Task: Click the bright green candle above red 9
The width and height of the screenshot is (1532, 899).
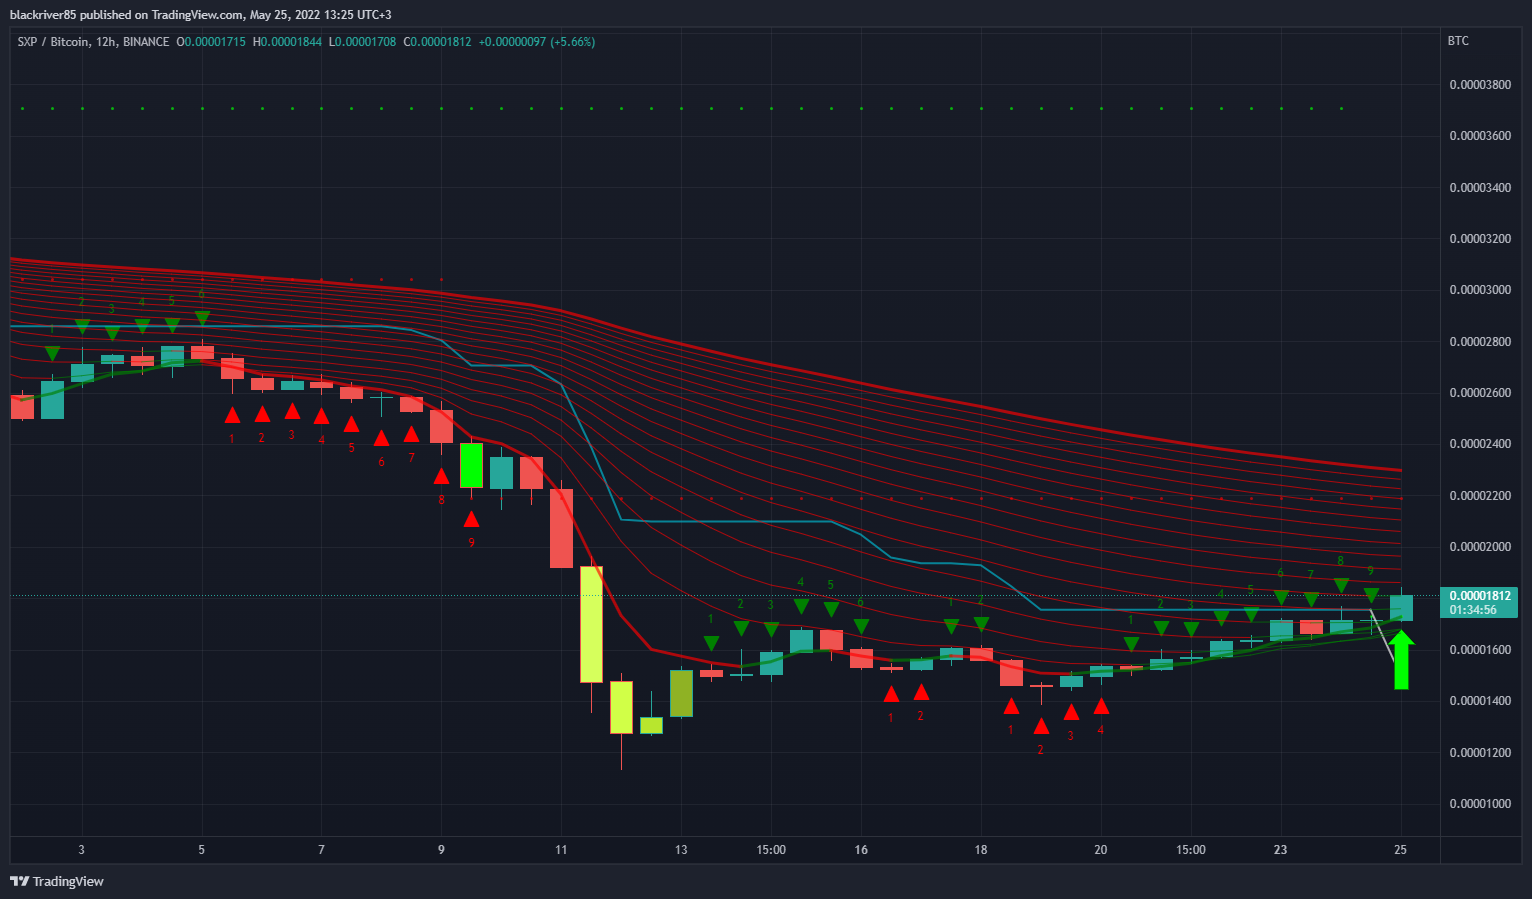Action: [x=471, y=465]
